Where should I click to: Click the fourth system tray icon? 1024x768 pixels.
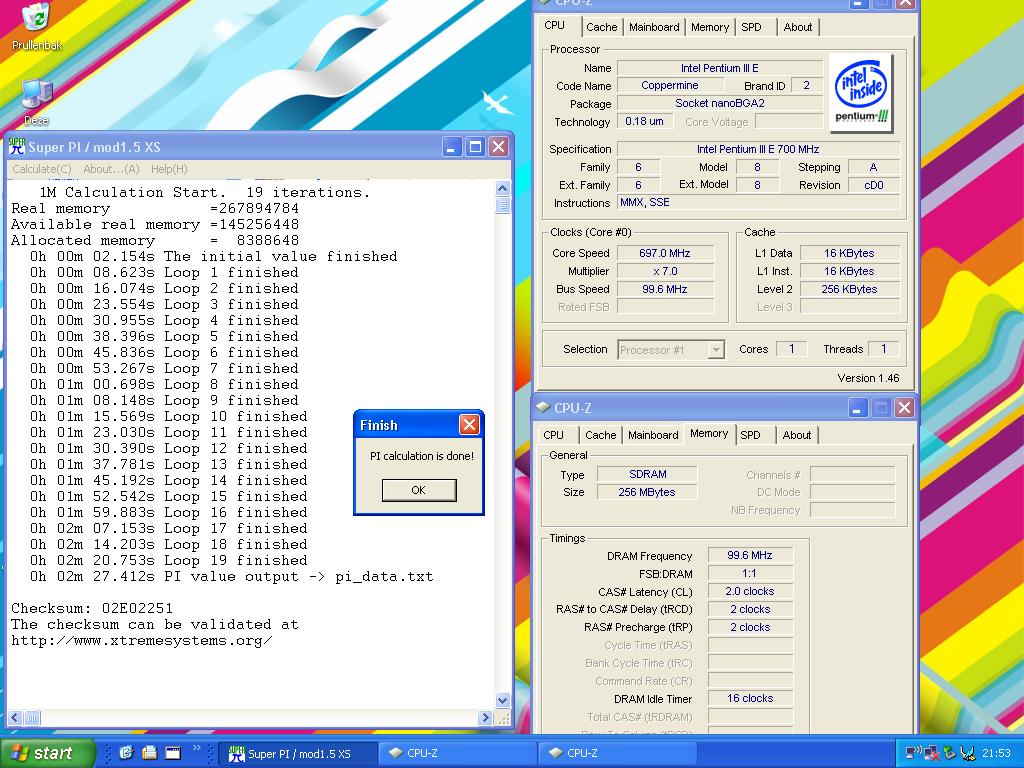coord(967,753)
